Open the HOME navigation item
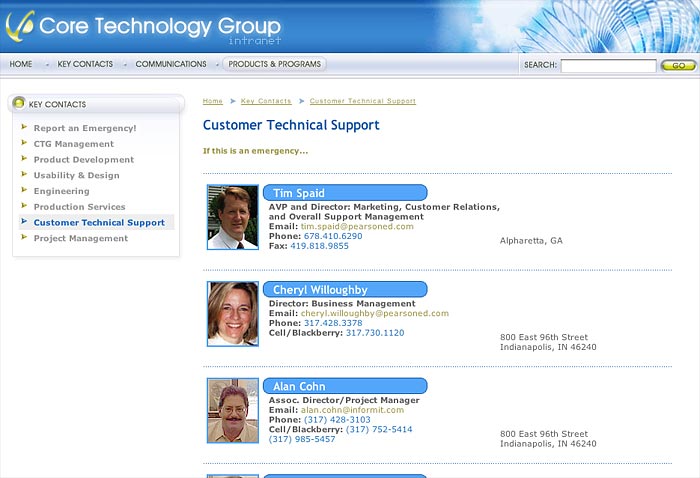Screen dimensions: 700x478 coord(21,64)
